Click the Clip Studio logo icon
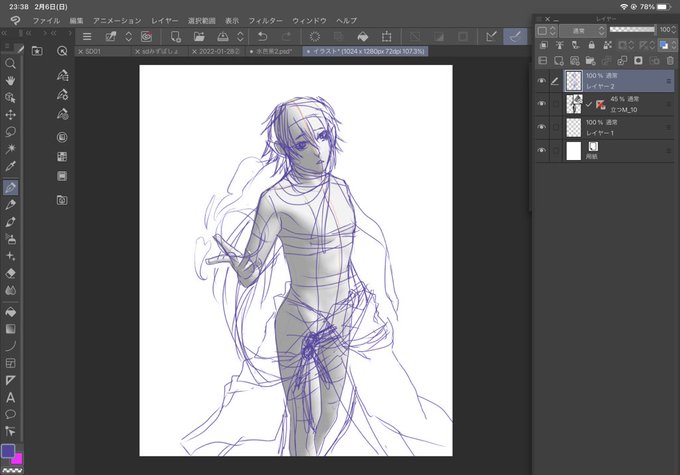Viewport: 680px width, 475px height. 15,20
